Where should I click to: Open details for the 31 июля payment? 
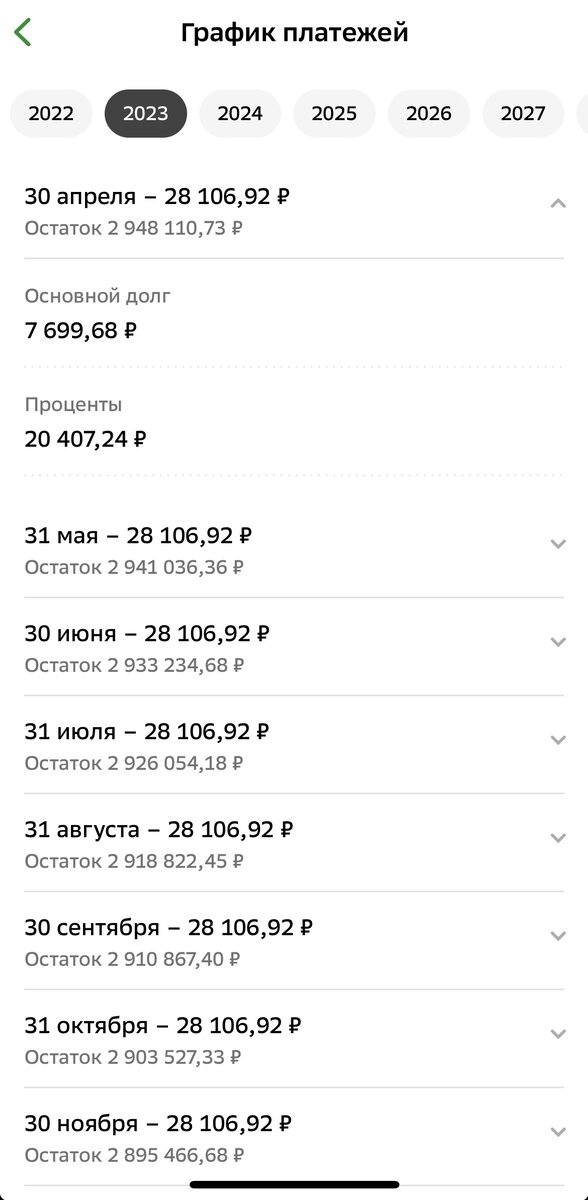(560, 741)
